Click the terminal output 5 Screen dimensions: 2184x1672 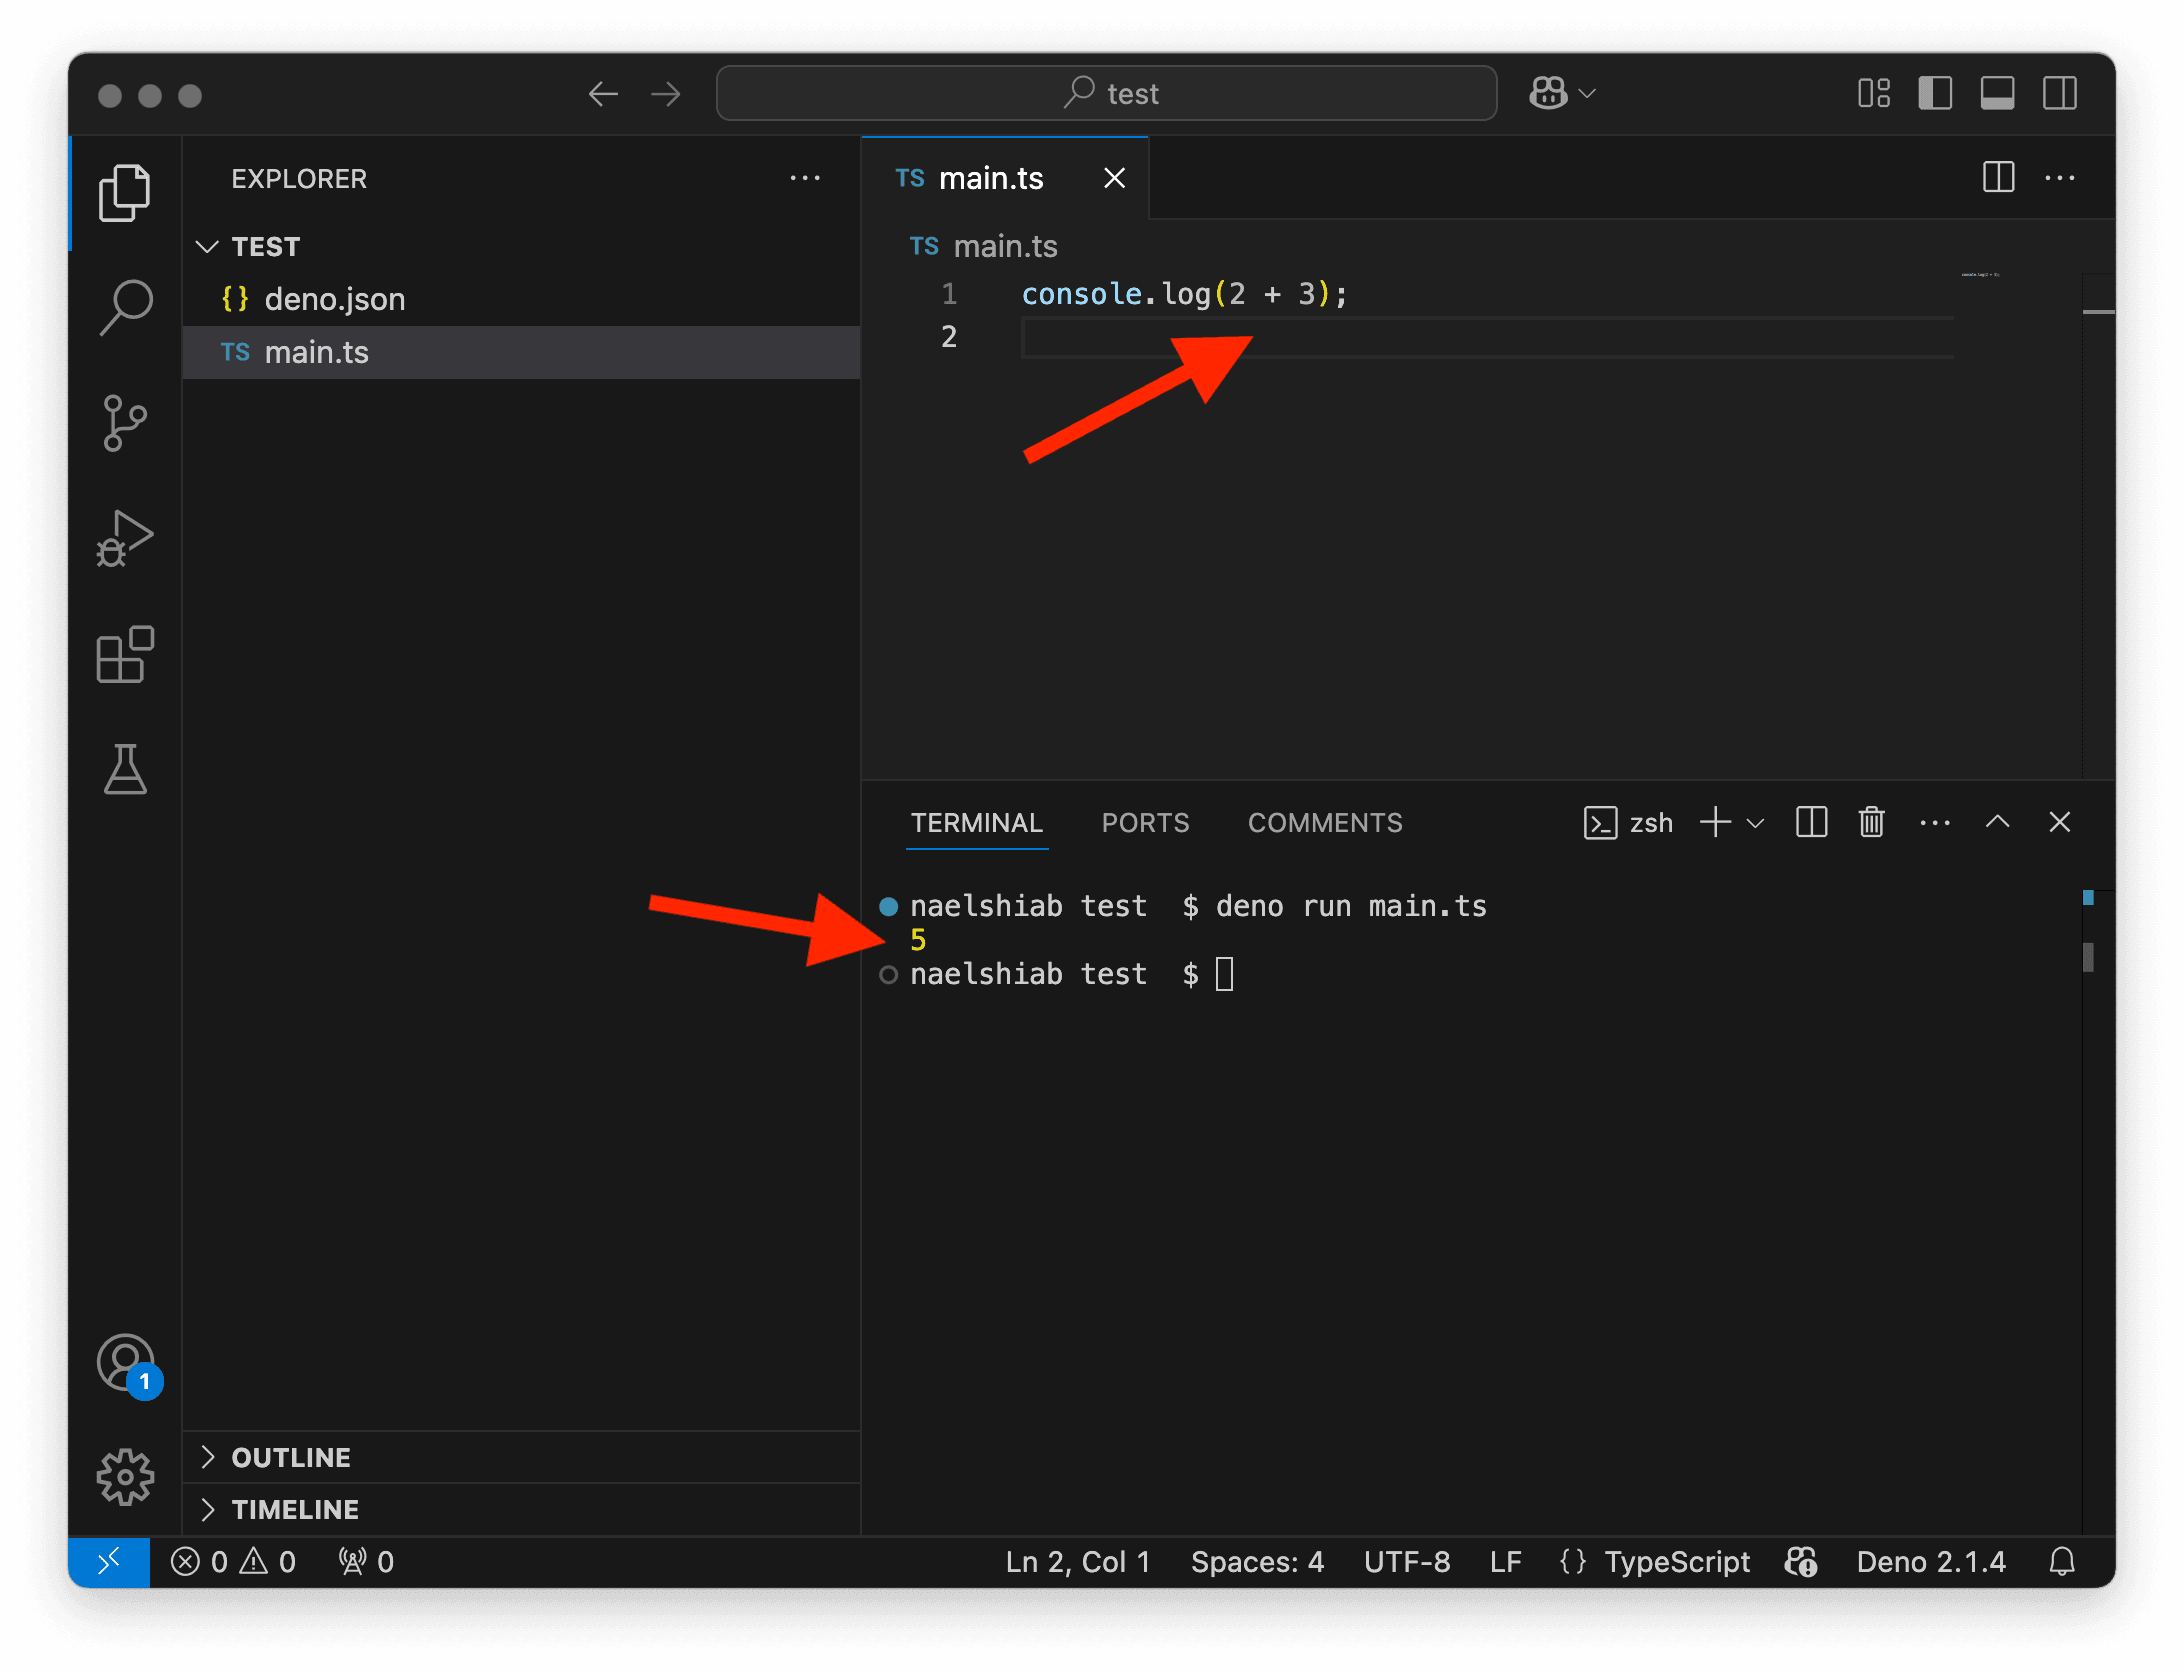[918, 940]
